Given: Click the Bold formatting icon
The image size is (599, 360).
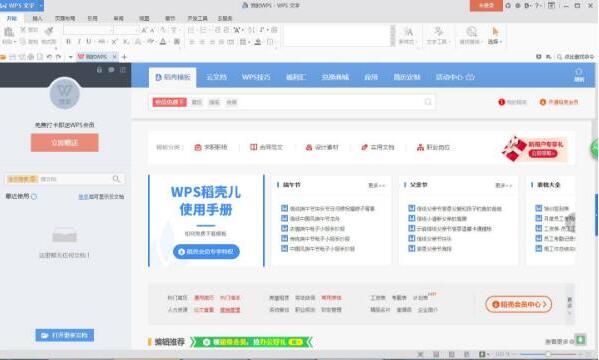Looking at the screenshot, I should pos(68,42).
